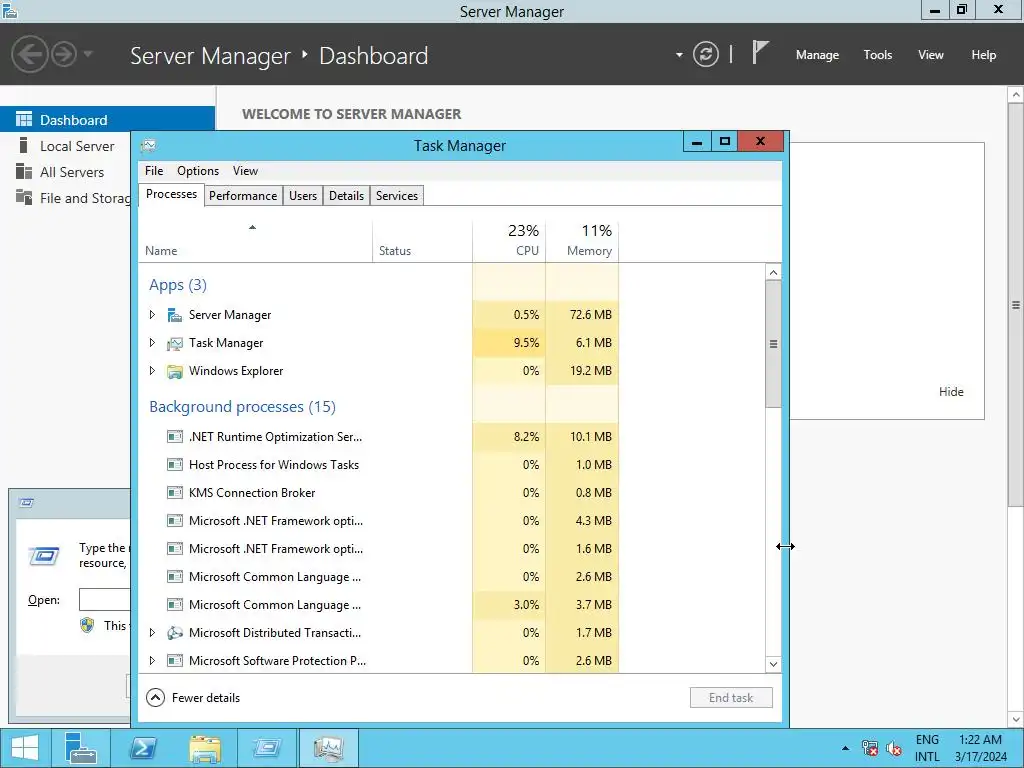Select File and Storage Services icon
This screenshot has width=1024, height=768.
click(x=24, y=197)
